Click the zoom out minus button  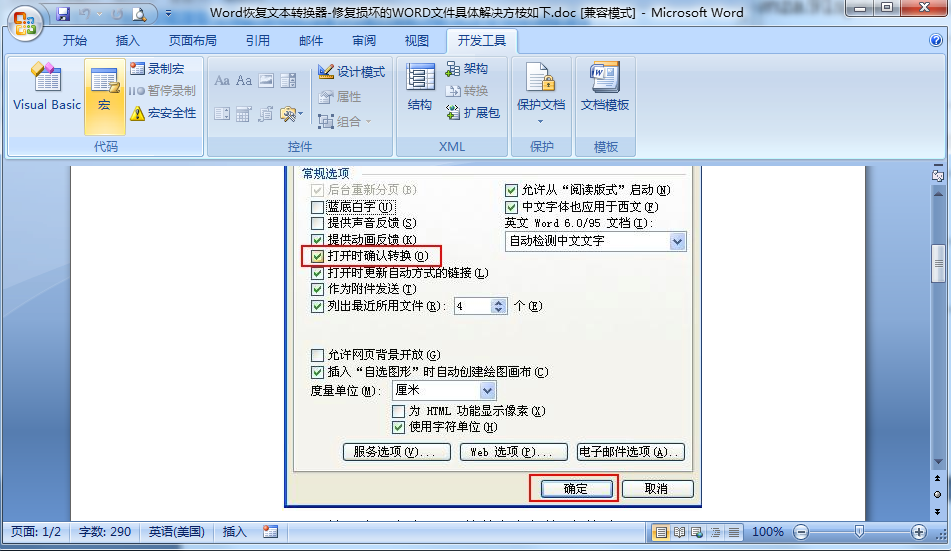point(801,532)
